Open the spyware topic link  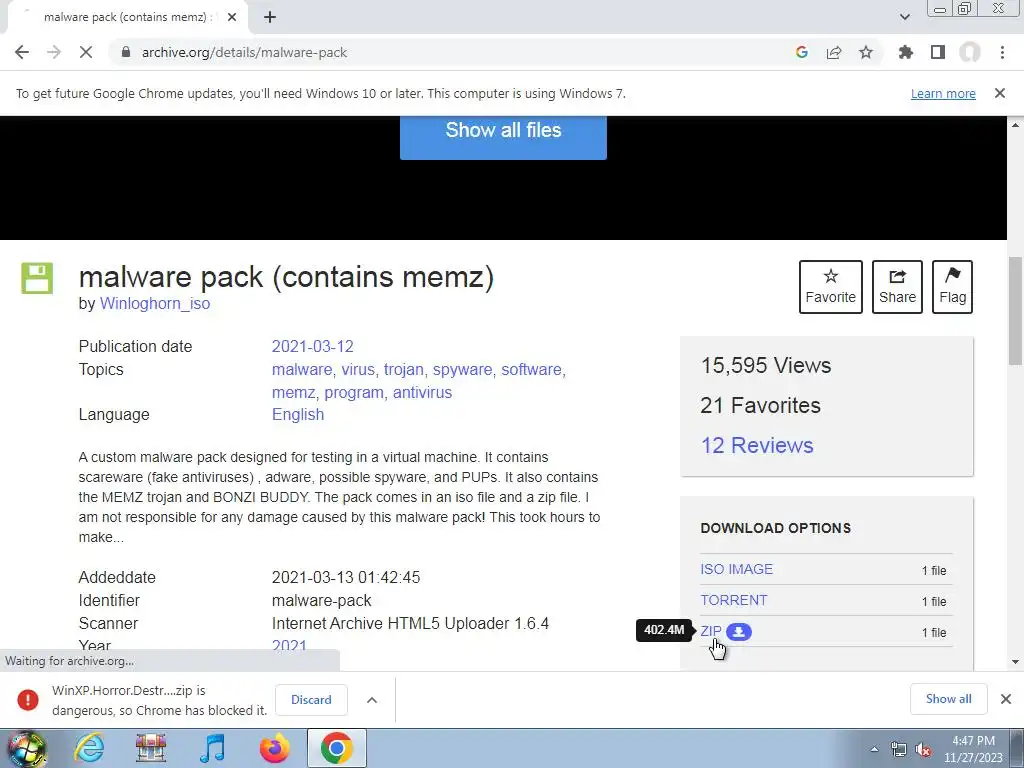click(462, 370)
